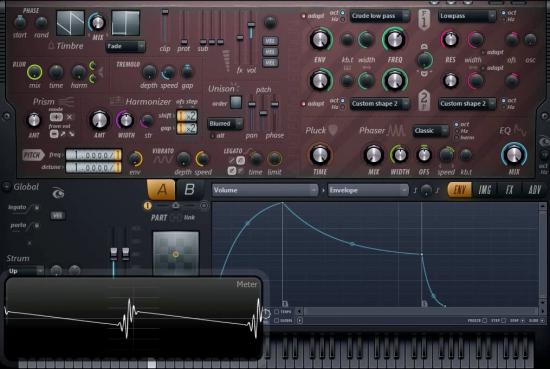Screen dimensions: 550x369
Task: Click the Blur mix knob
Action: 34,73
